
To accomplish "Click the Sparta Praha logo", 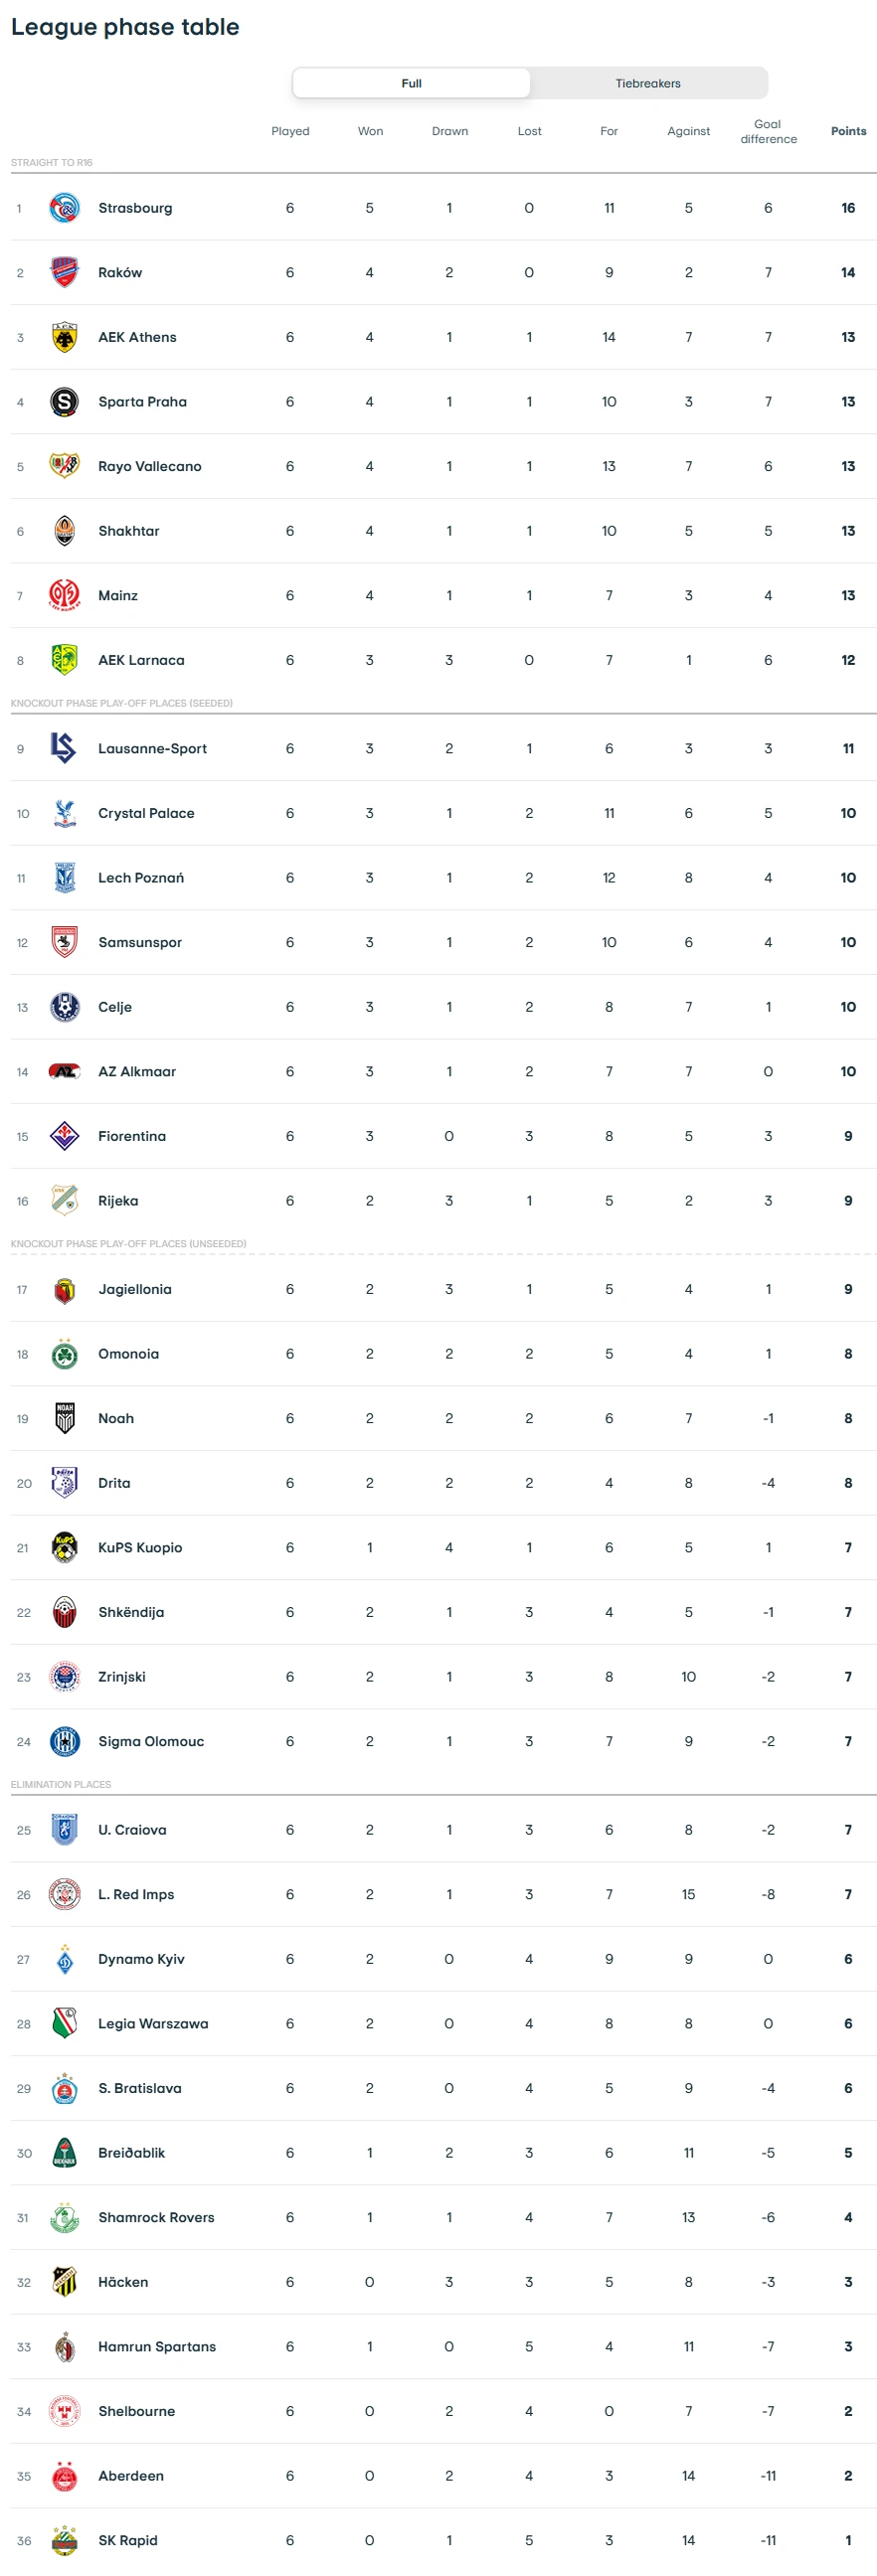I will tap(64, 402).
